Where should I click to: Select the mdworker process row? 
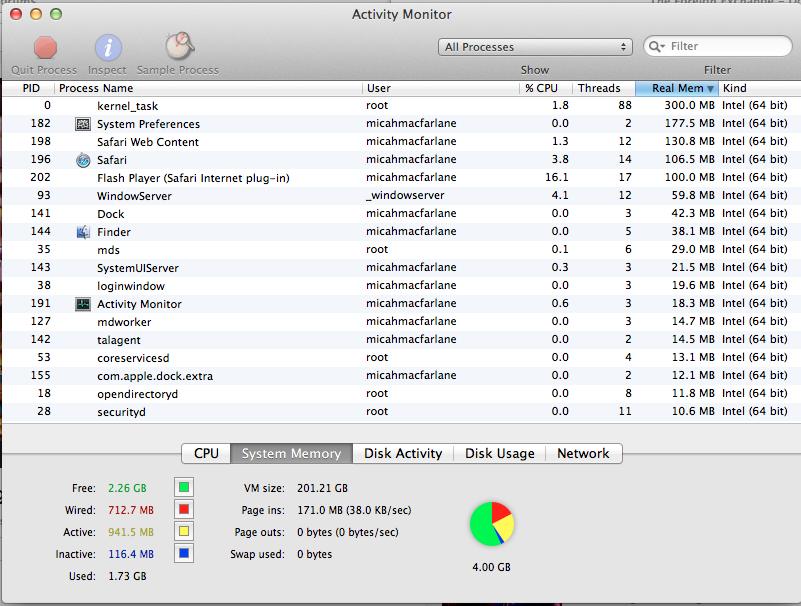point(401,322)
